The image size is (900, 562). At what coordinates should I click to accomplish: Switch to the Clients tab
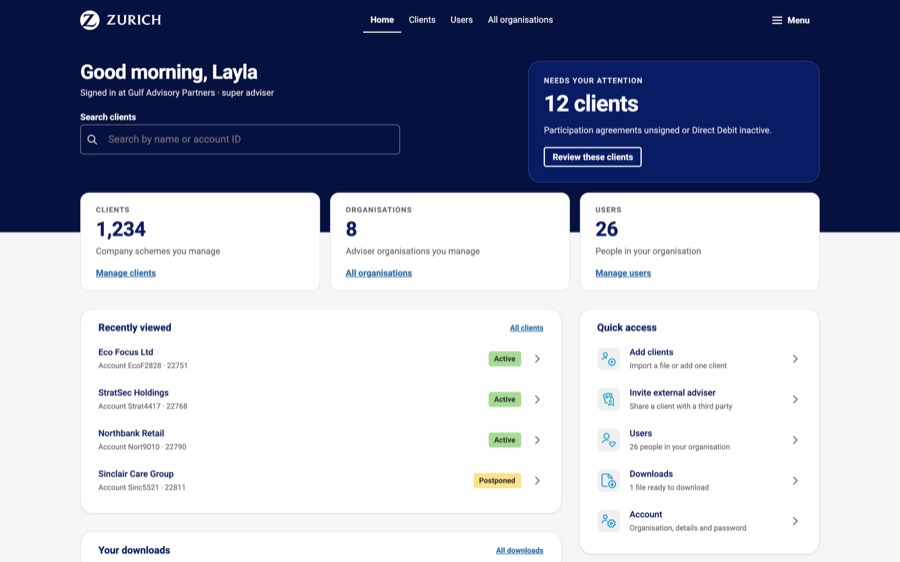[422, 20]
